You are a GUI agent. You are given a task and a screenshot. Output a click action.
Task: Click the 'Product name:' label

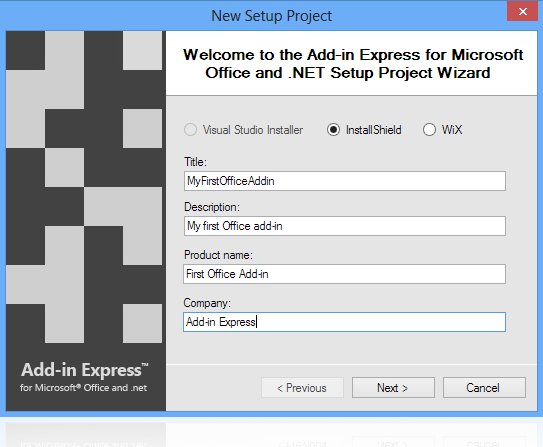coord(218,255)
